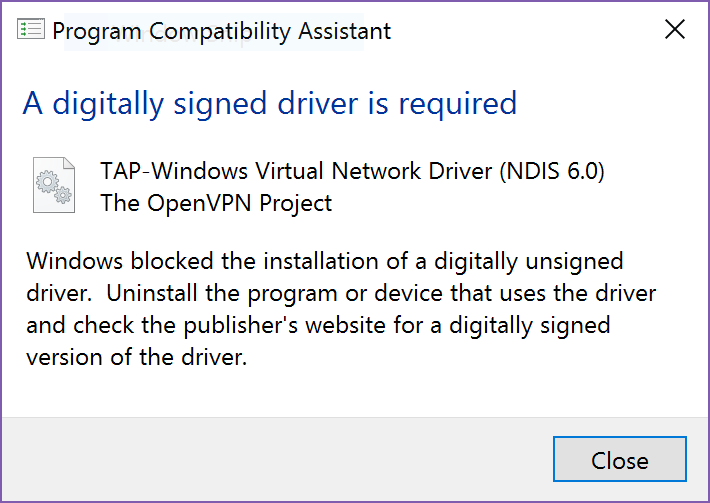Click the Program Compatibility Assistant title bar icon

click(x=31, y=30)
